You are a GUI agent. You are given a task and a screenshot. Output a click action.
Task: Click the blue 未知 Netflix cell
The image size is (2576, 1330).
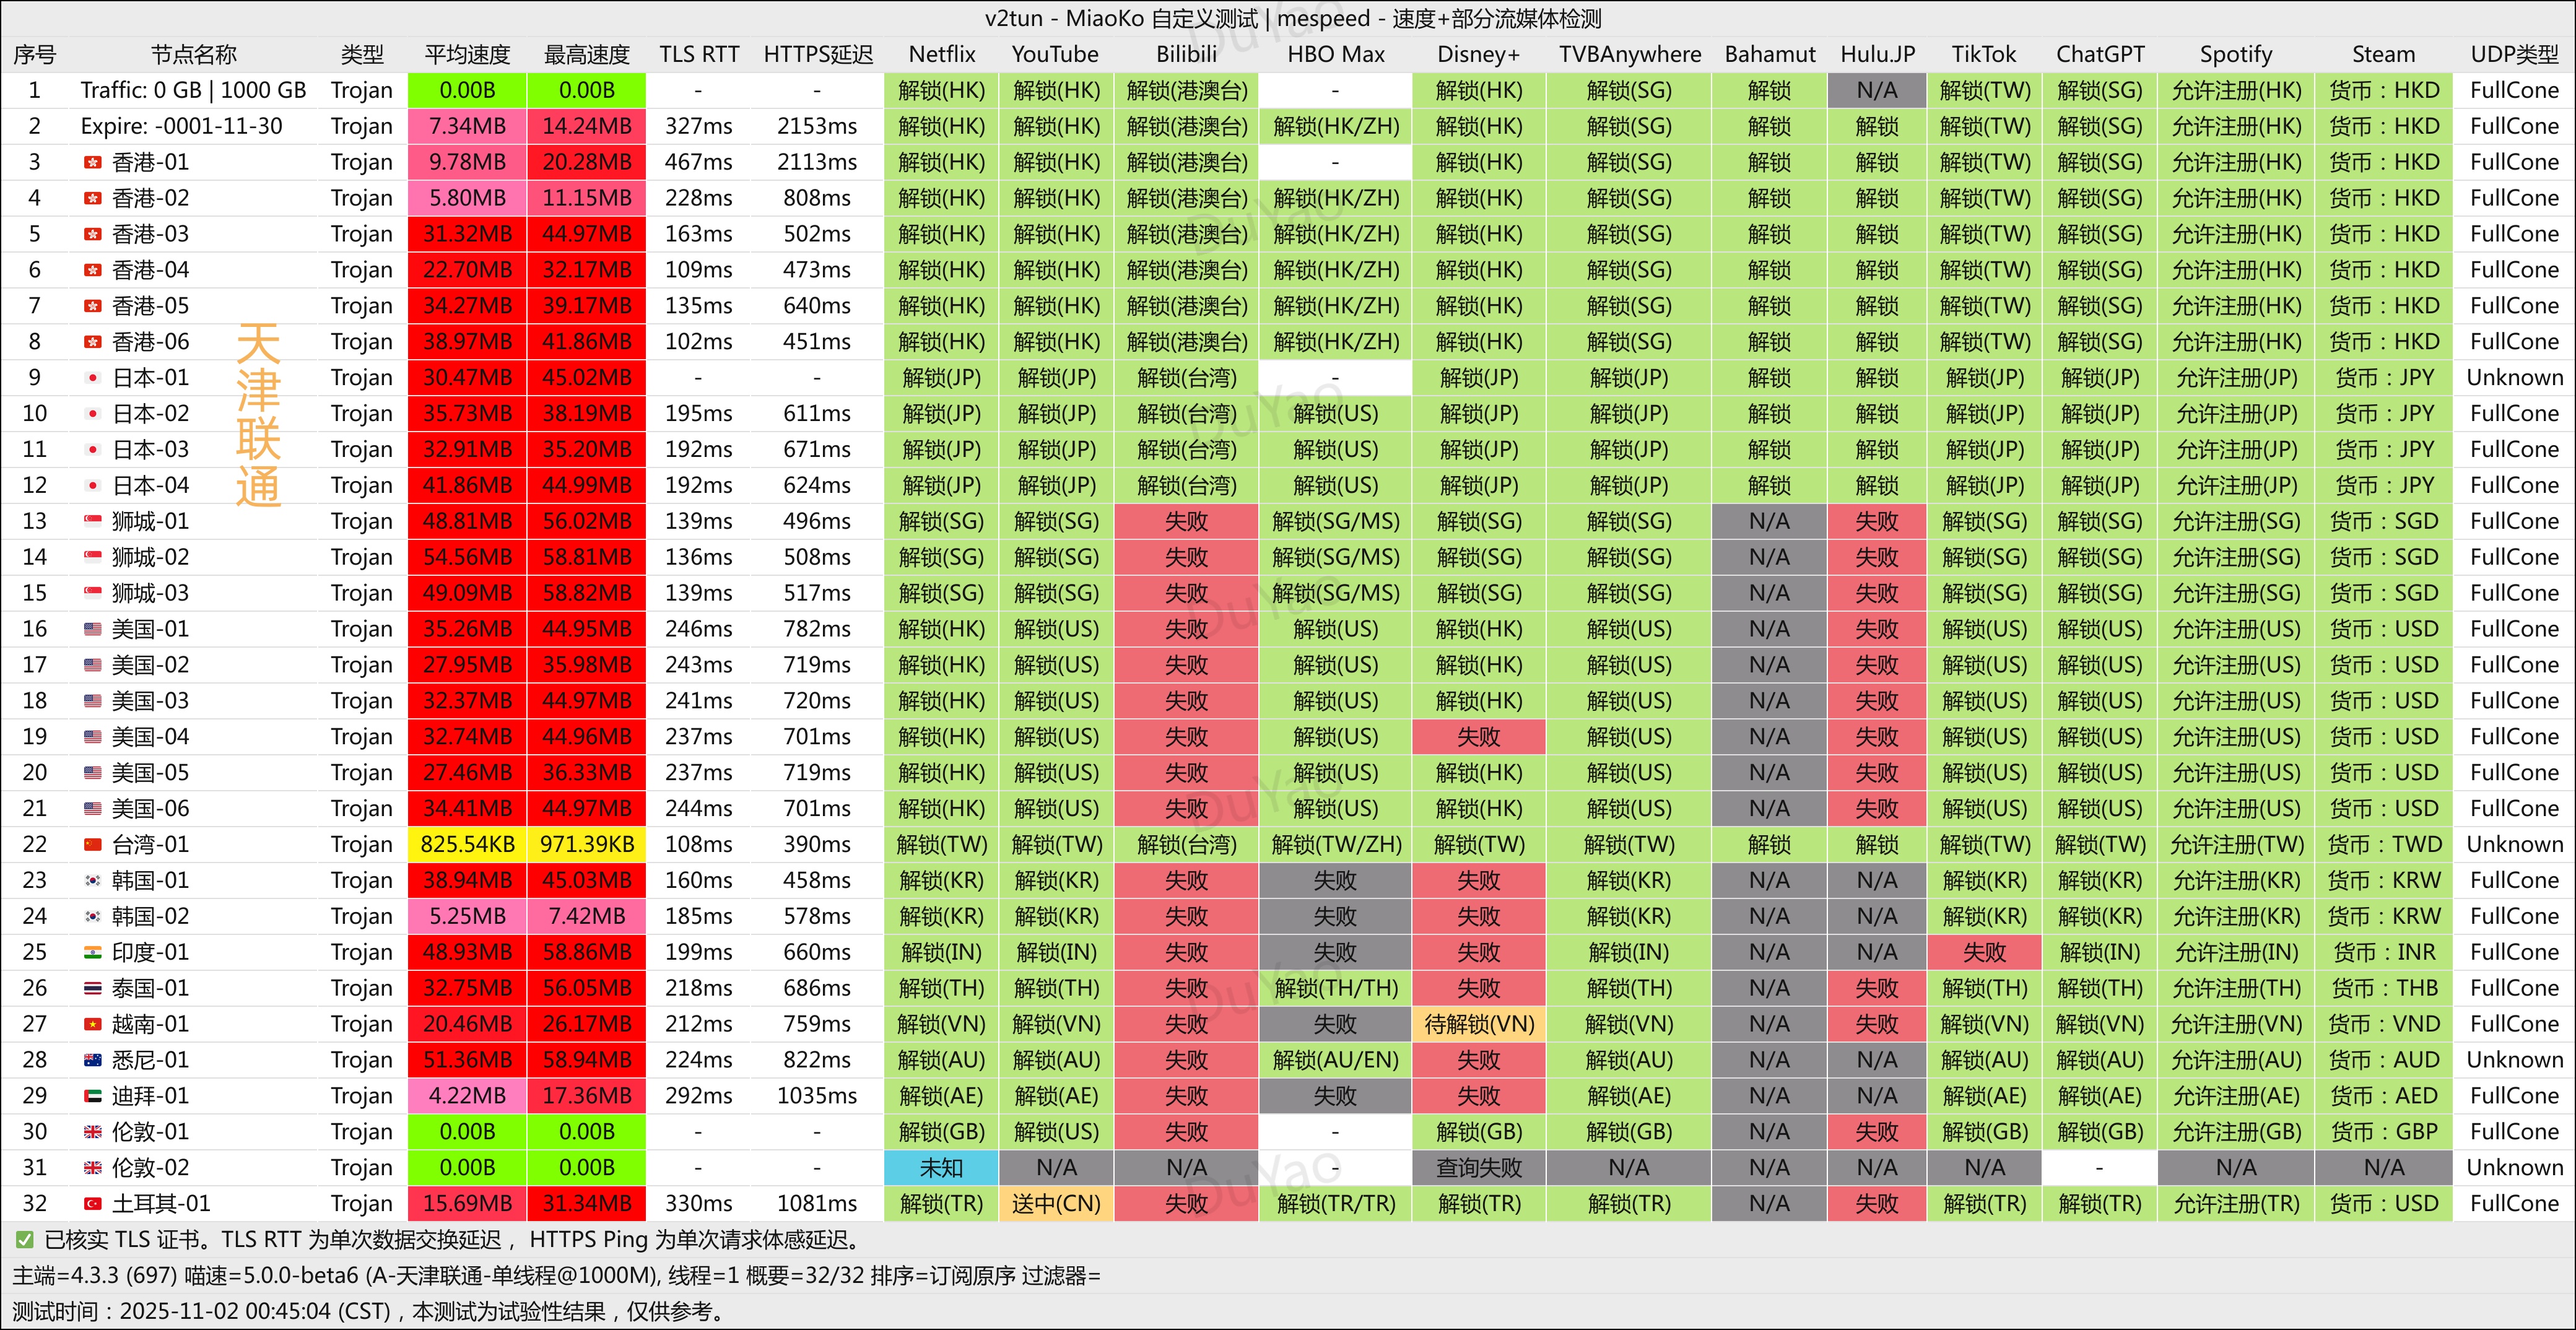coord(941,1167)
